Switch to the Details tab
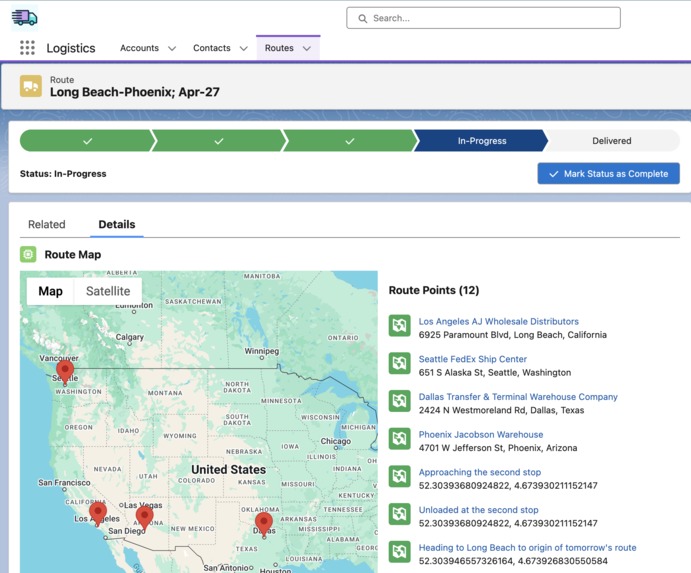691x573 pixels. 117,224
